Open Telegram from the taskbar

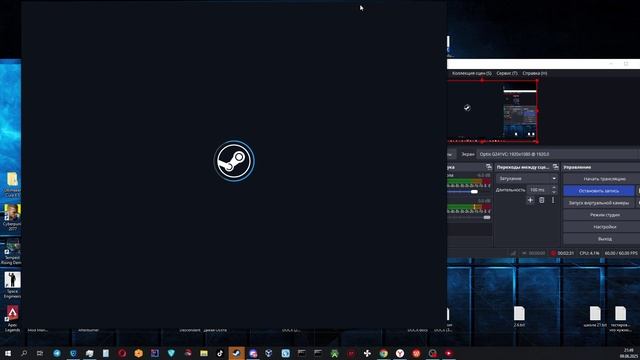click(x=57, y=353)
